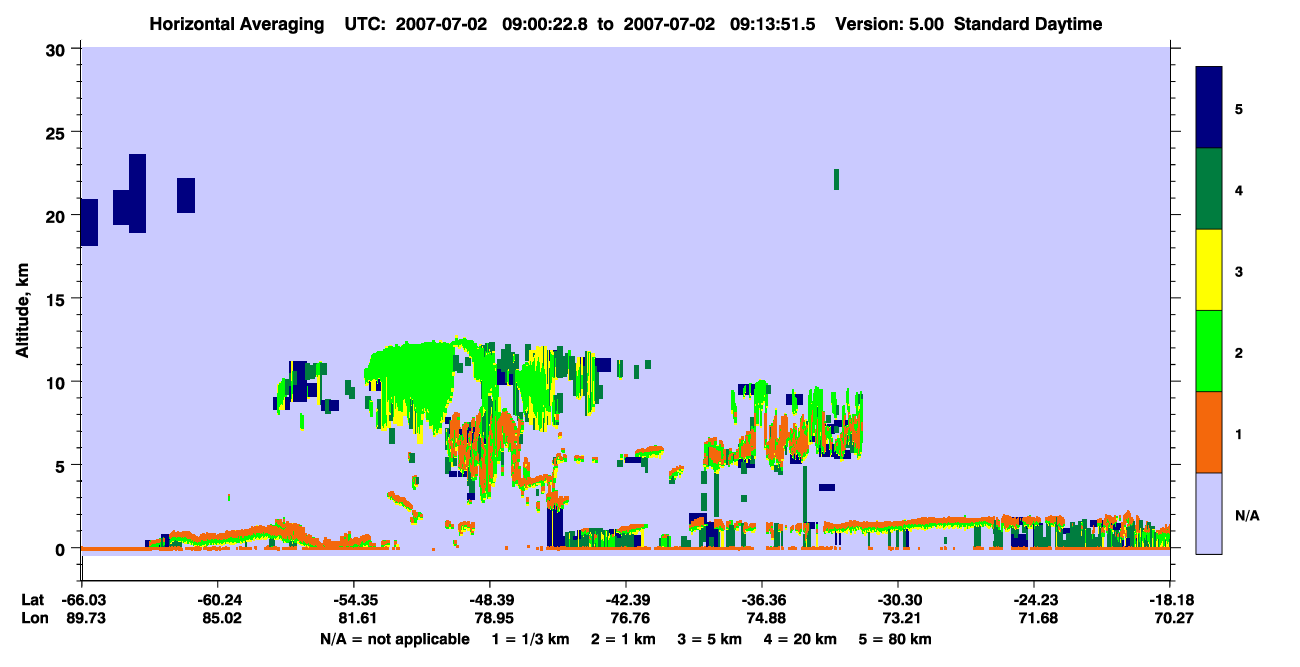Click the altitude tick label 30
This screenshot has width=1300, height=667.
point(58,49)
